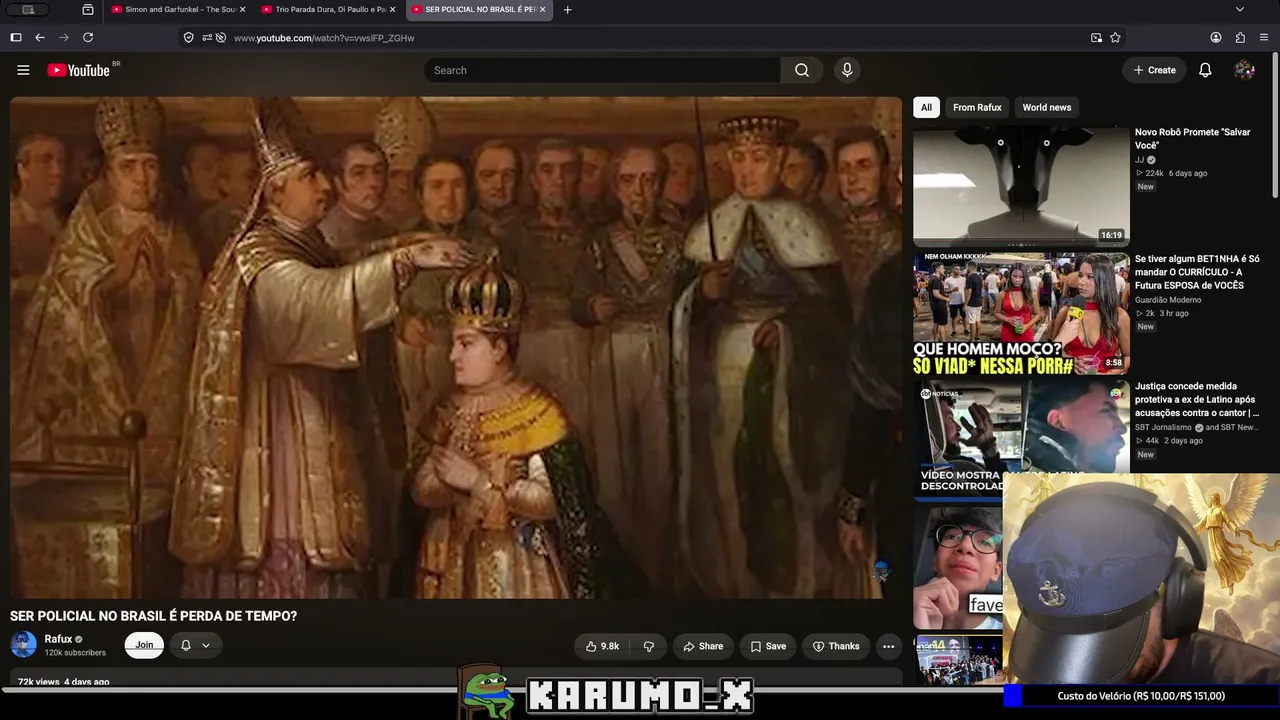Filter recommendations by World news
This screenshot has width=1280, height=720.
coord(1046,107)
